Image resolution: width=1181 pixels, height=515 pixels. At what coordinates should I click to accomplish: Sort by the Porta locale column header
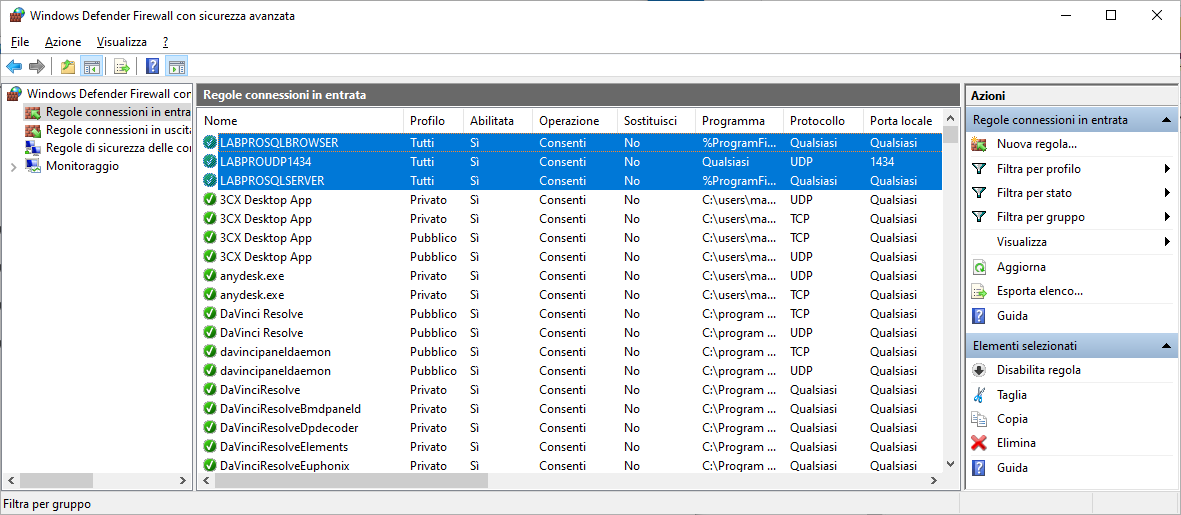(x=902, y=120)
